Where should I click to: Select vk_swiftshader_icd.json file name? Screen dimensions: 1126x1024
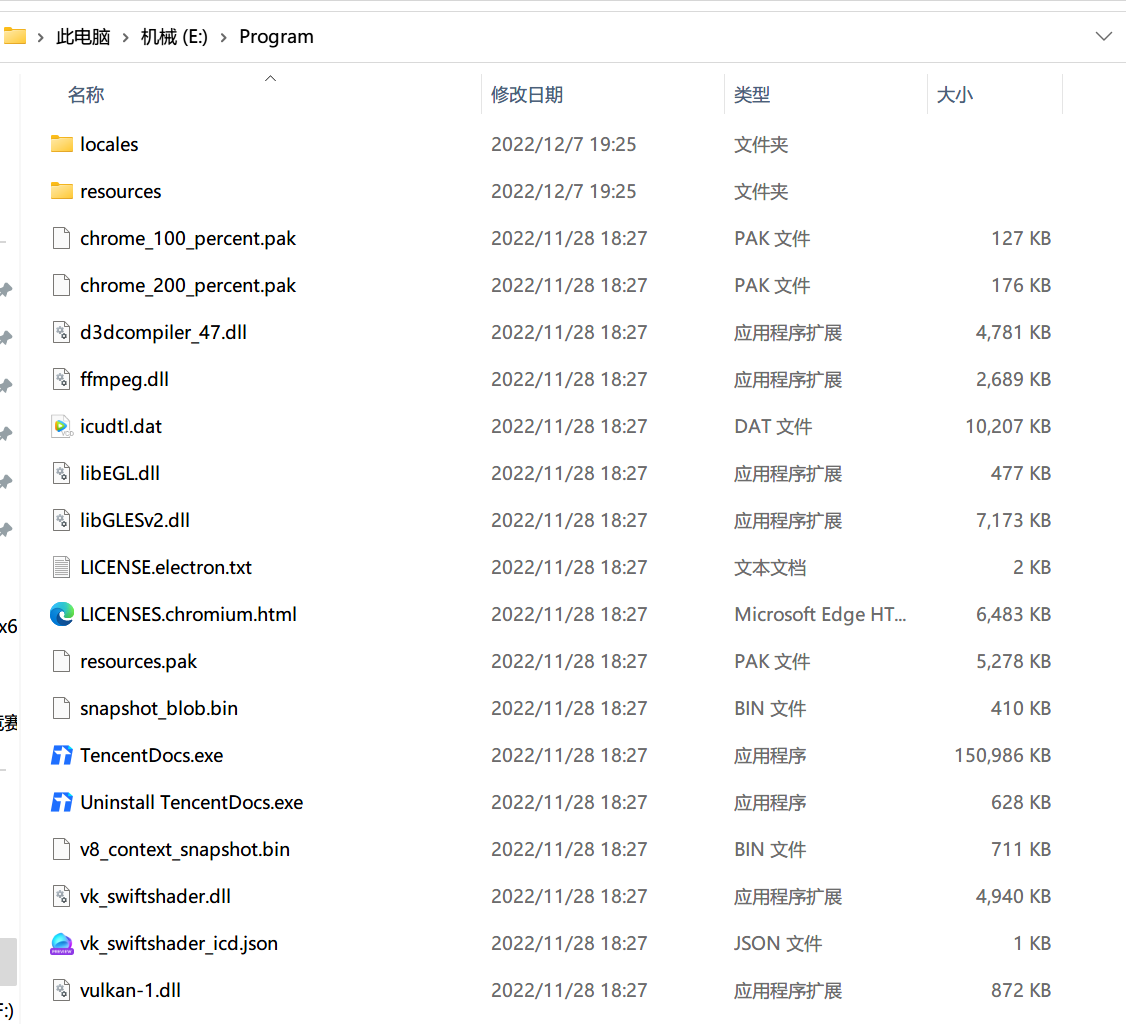(x=179, y=944)
